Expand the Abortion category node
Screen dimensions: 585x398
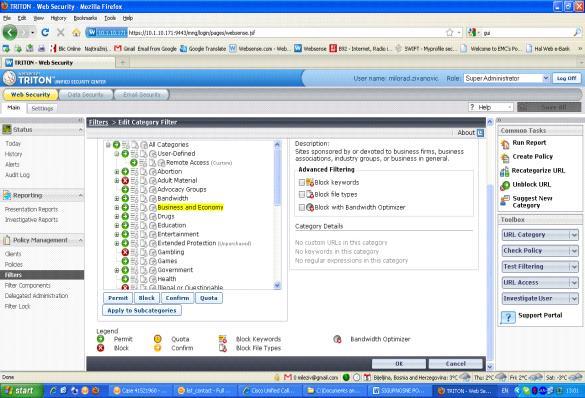coord(117,172)
